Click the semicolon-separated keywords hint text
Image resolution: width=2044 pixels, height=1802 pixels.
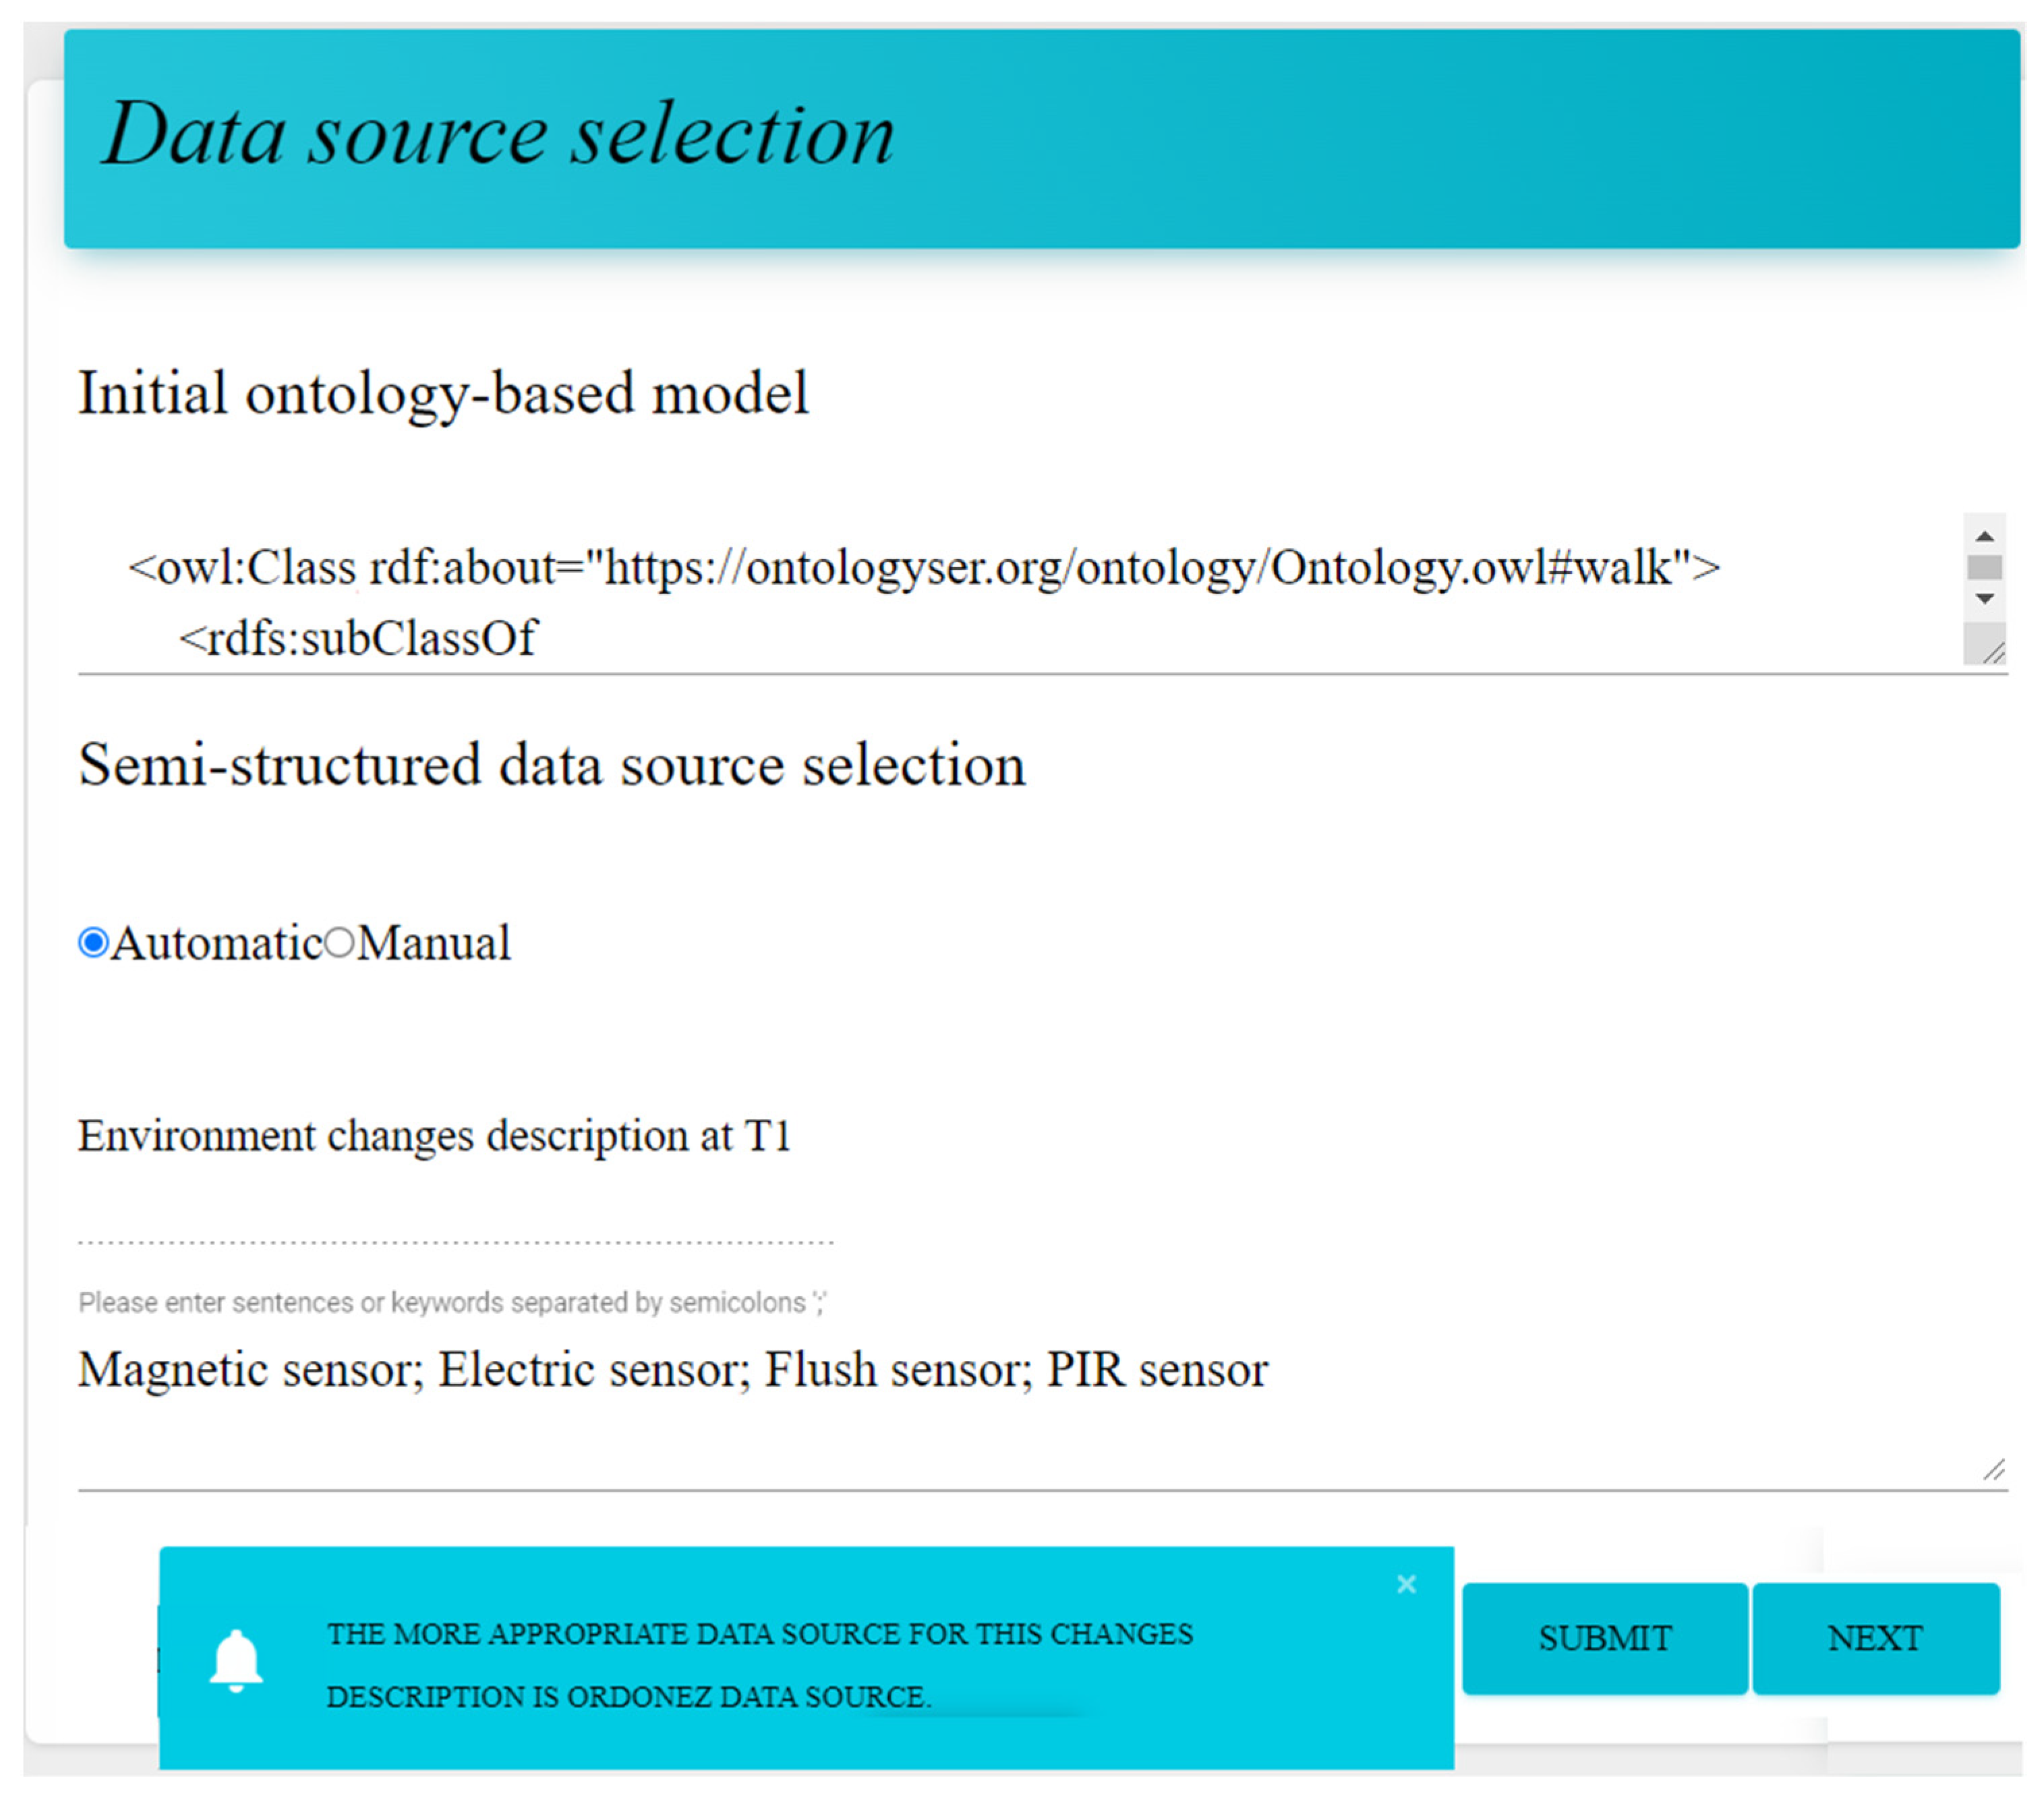point(452,1302)
